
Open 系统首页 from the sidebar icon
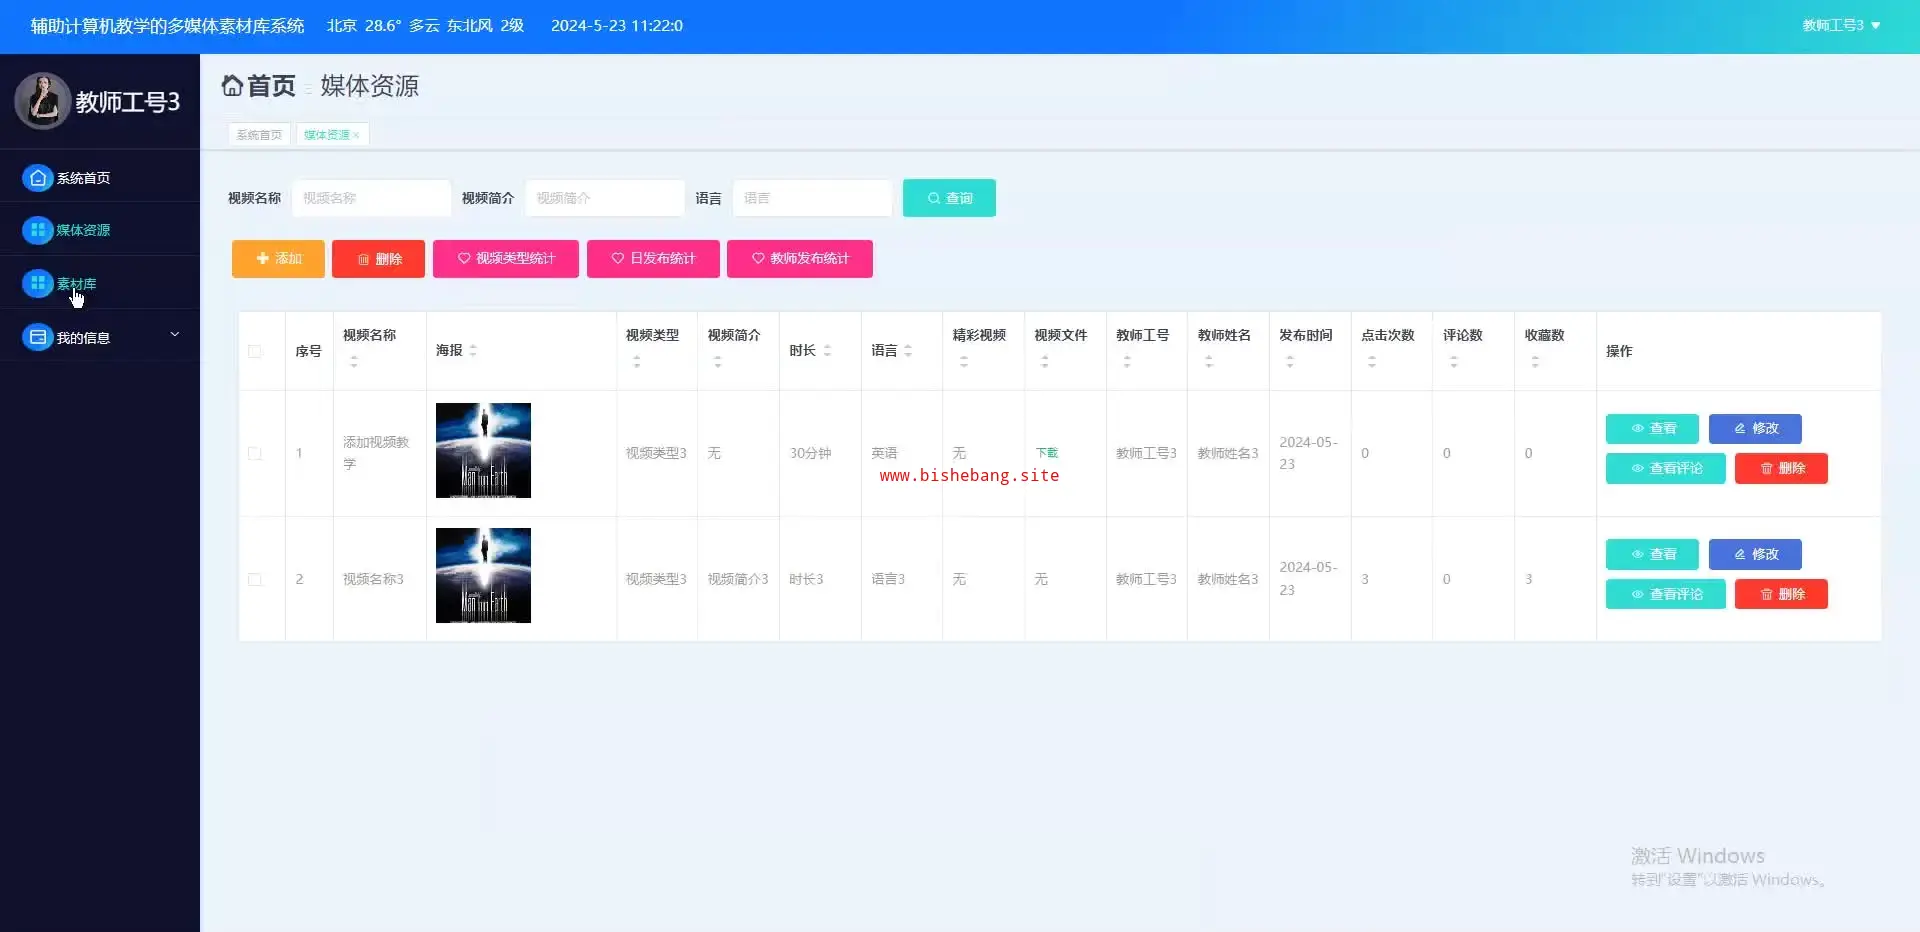click(38, 178)
